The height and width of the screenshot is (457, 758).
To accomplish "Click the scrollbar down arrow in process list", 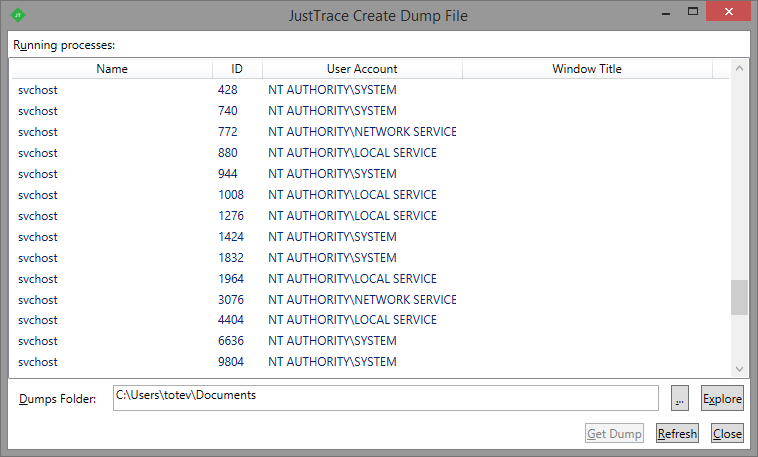I will pyautogui.click(x=739, y=369).
